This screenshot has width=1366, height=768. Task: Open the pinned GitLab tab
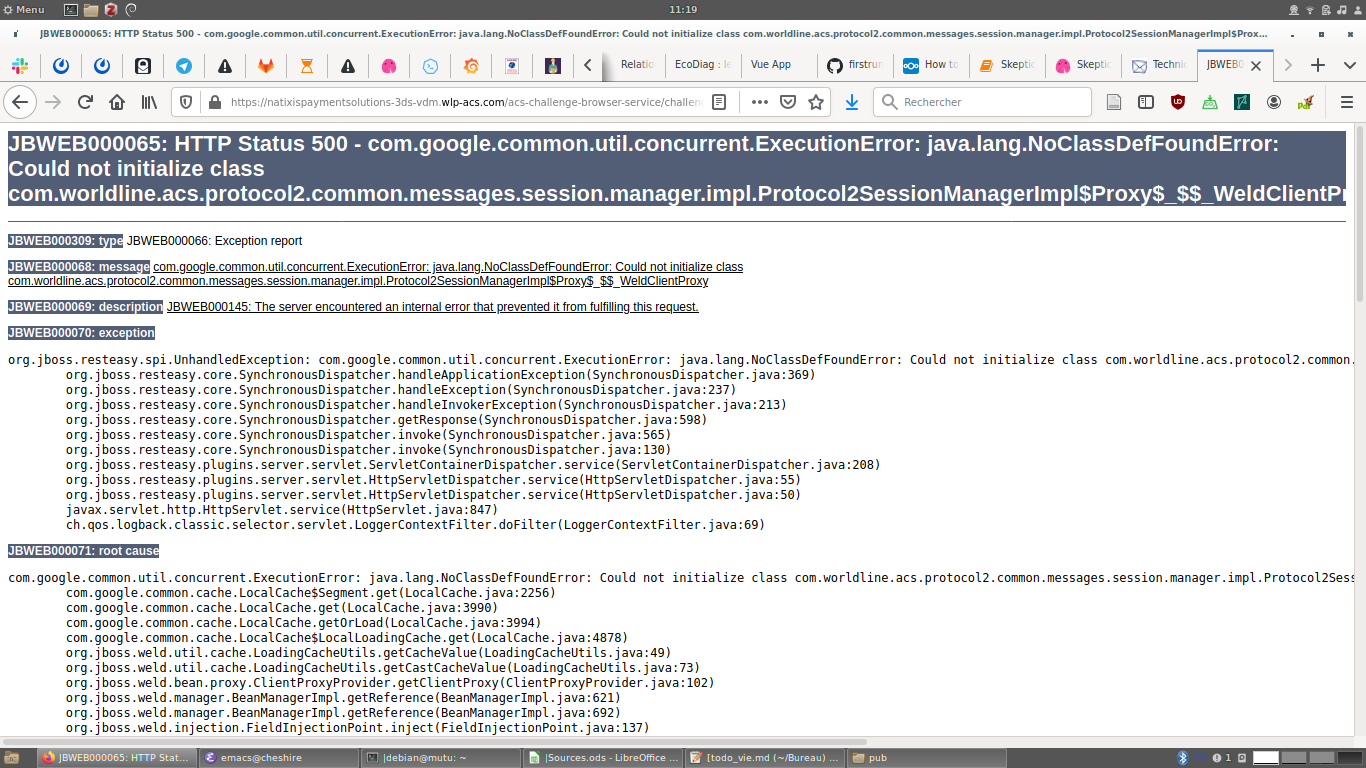coord(266,66)
